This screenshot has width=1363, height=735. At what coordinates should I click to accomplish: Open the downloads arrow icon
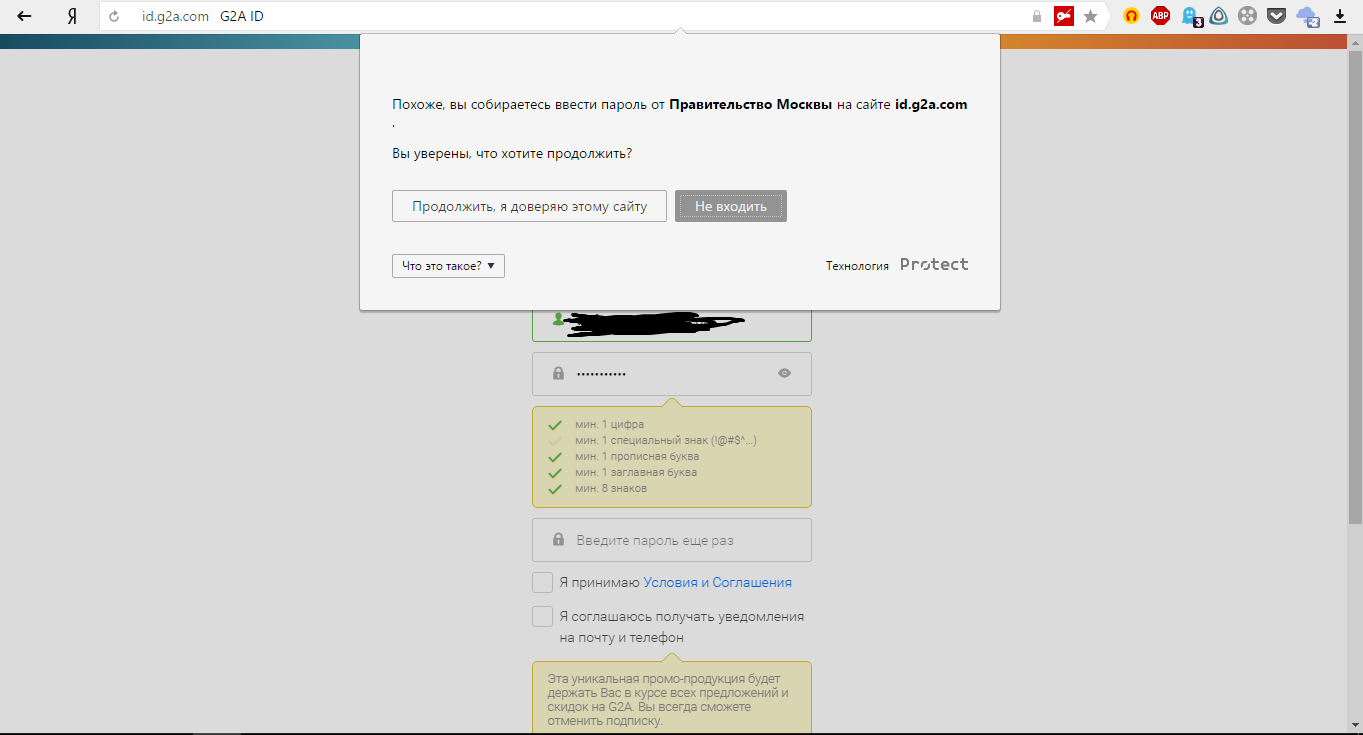click(x=1340, y=16)
